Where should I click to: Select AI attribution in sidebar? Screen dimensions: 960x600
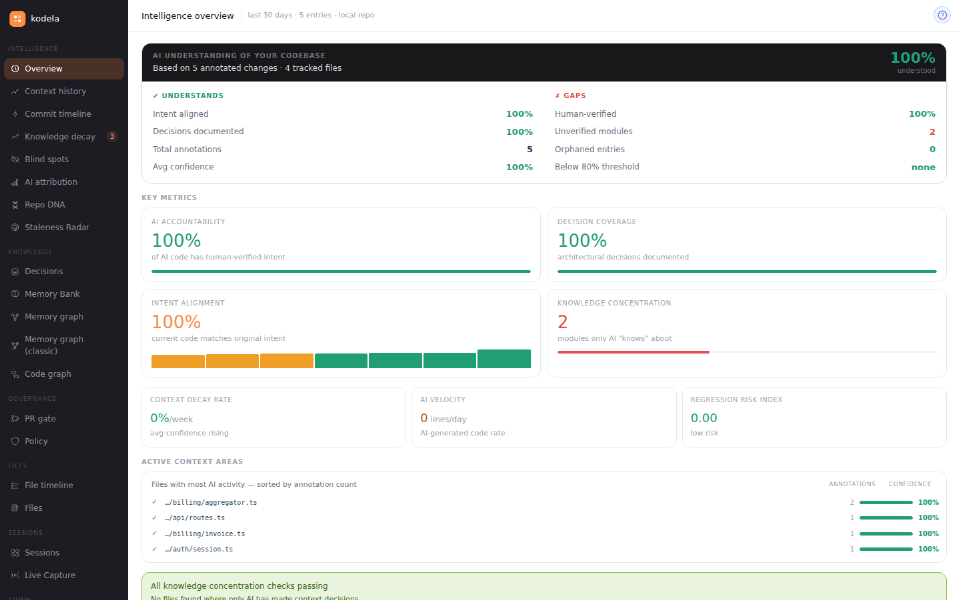tap(64, 182)
